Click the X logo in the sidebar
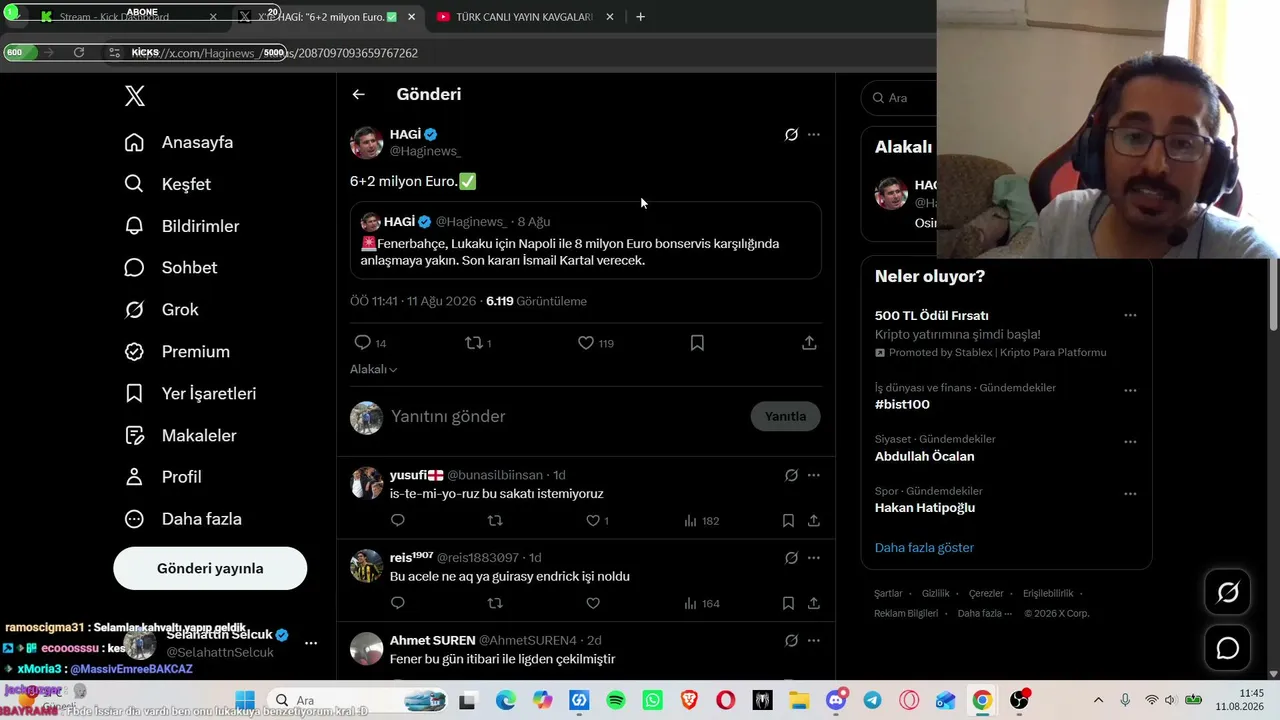 click(135, 96)
